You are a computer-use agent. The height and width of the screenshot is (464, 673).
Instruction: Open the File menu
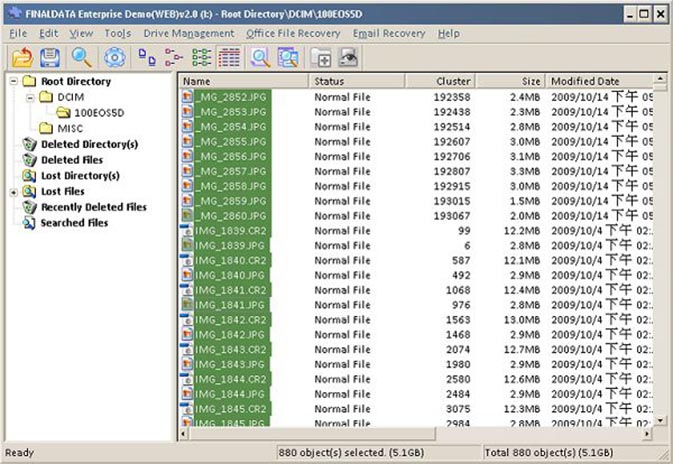point(18,33)
